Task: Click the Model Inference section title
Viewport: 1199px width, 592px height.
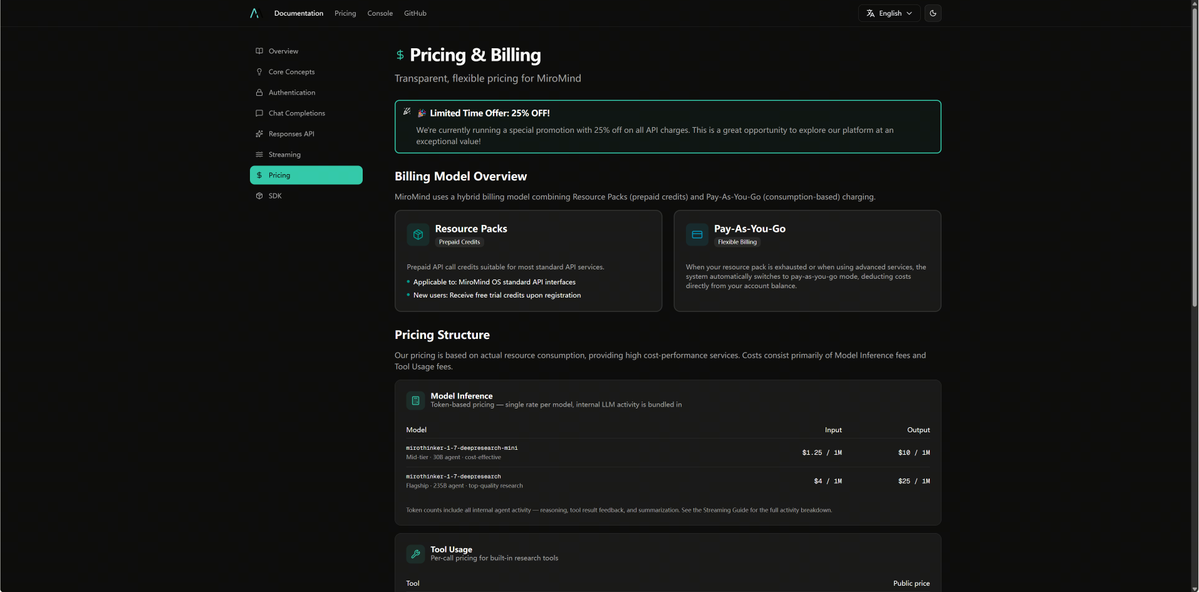Action: [x=461, y=395]
